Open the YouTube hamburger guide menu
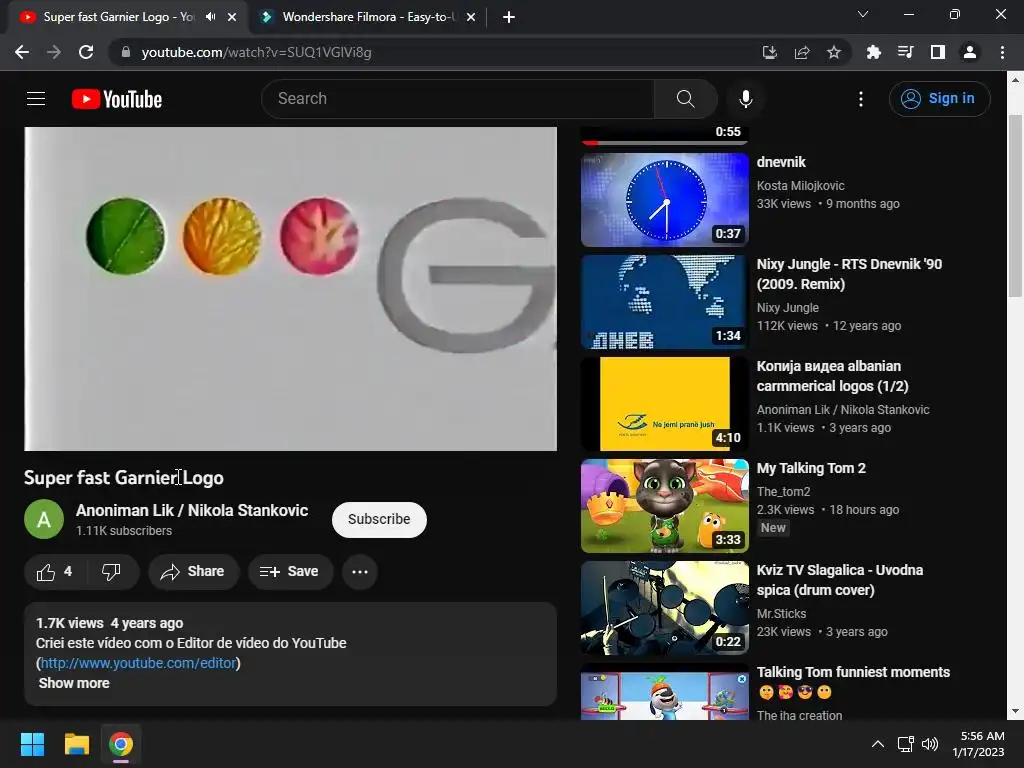 pyautogui.click(x=36, y=99)
